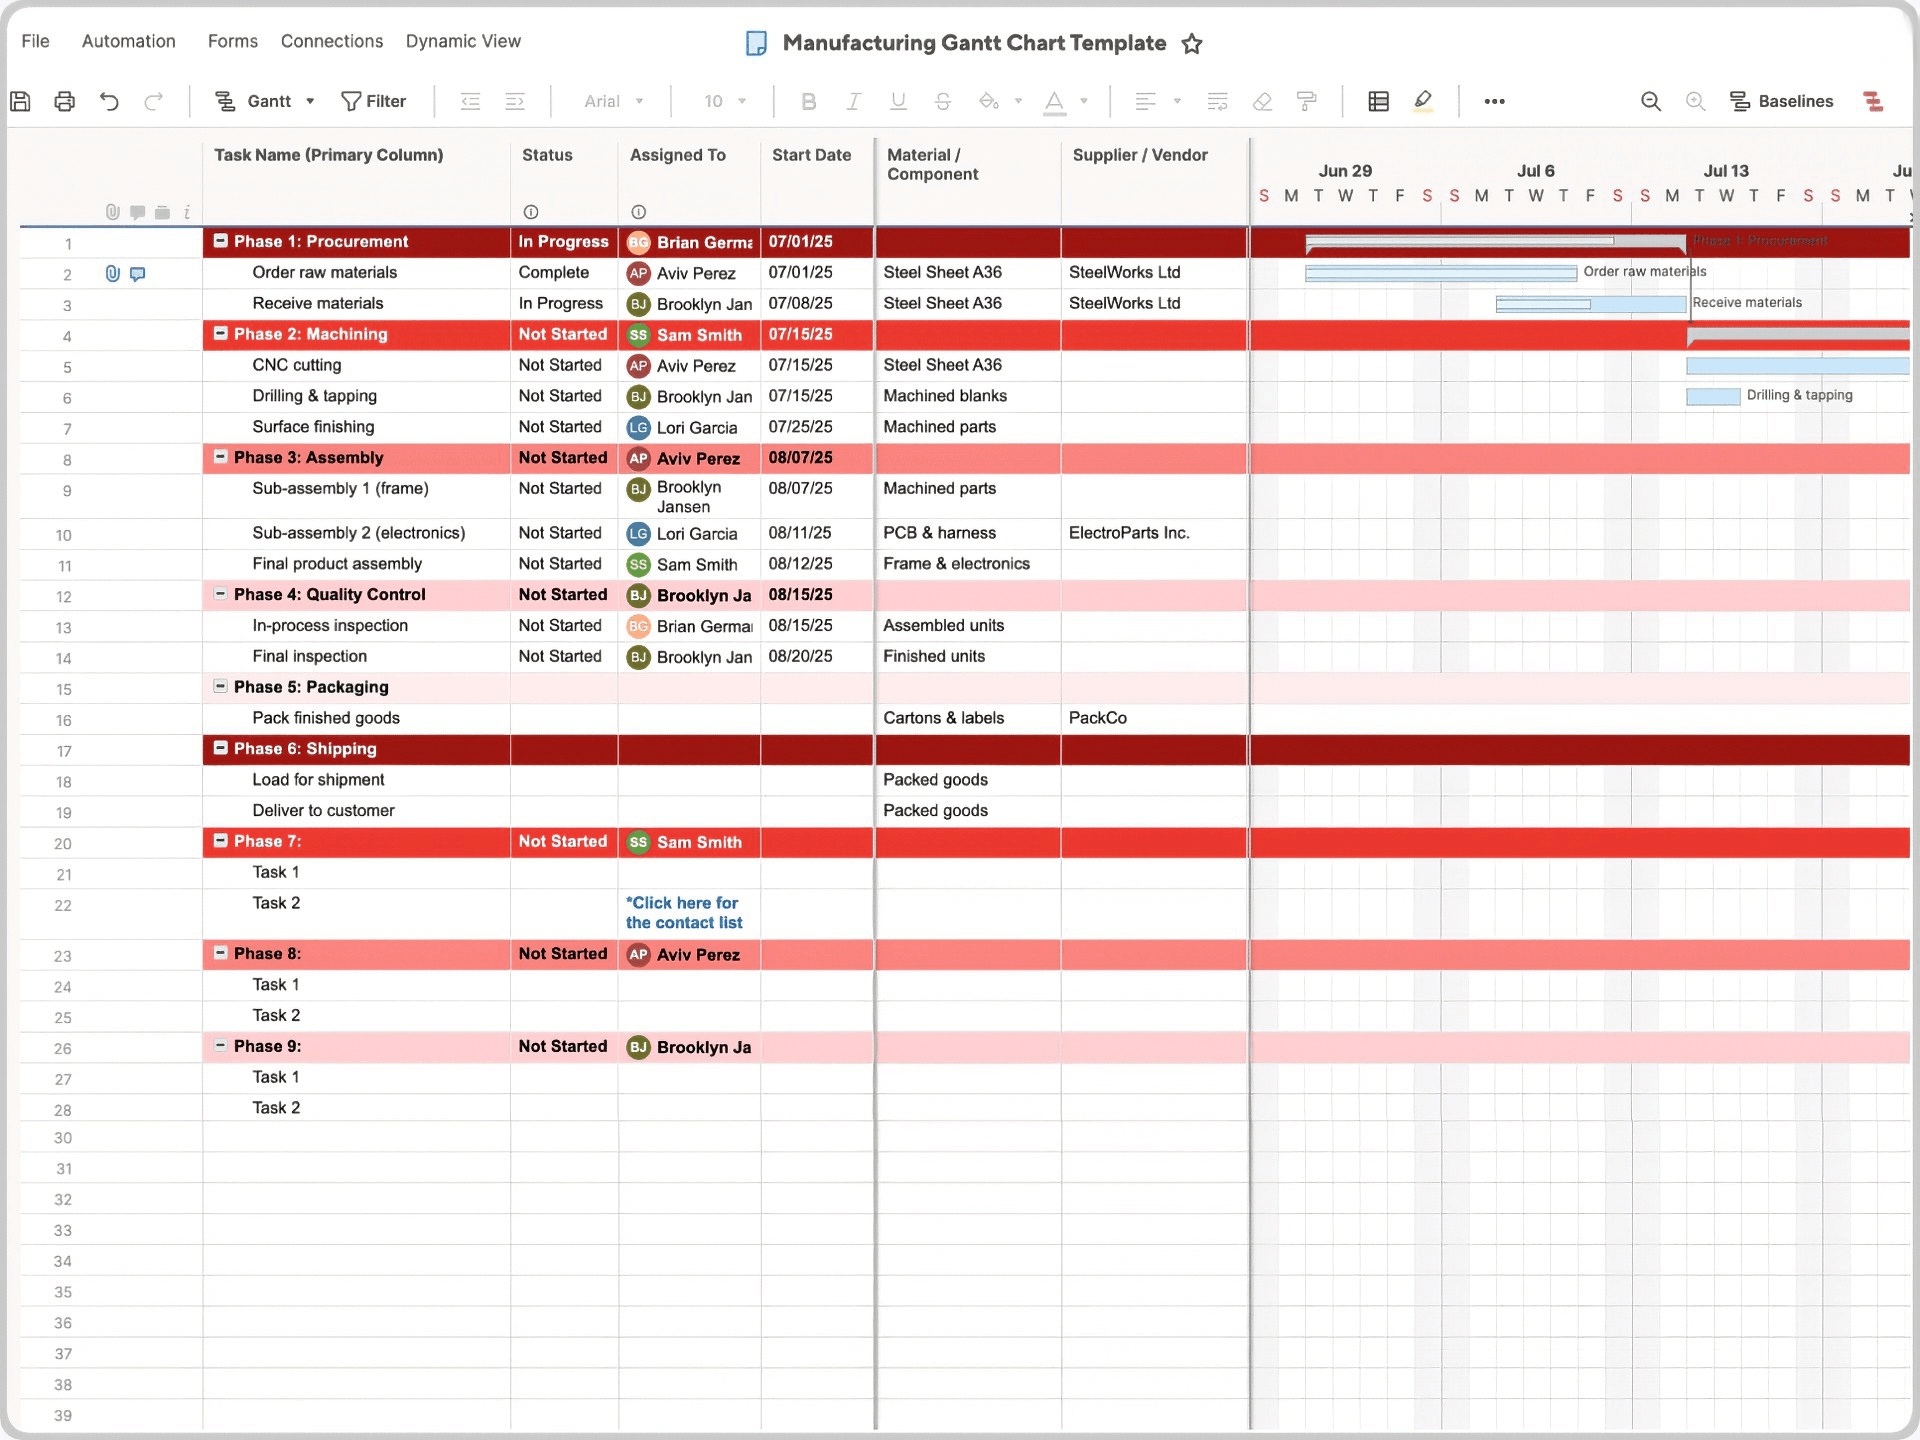
Task: Click the contact list link in Task 2
Action: 684,912
